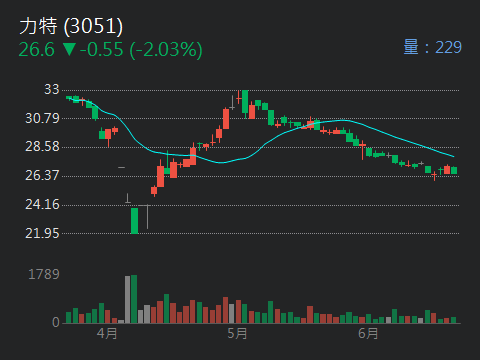Click the stock title 力特 (3051)
The height and width of the screenshot is (360, 480).
(x=71, y=26)
